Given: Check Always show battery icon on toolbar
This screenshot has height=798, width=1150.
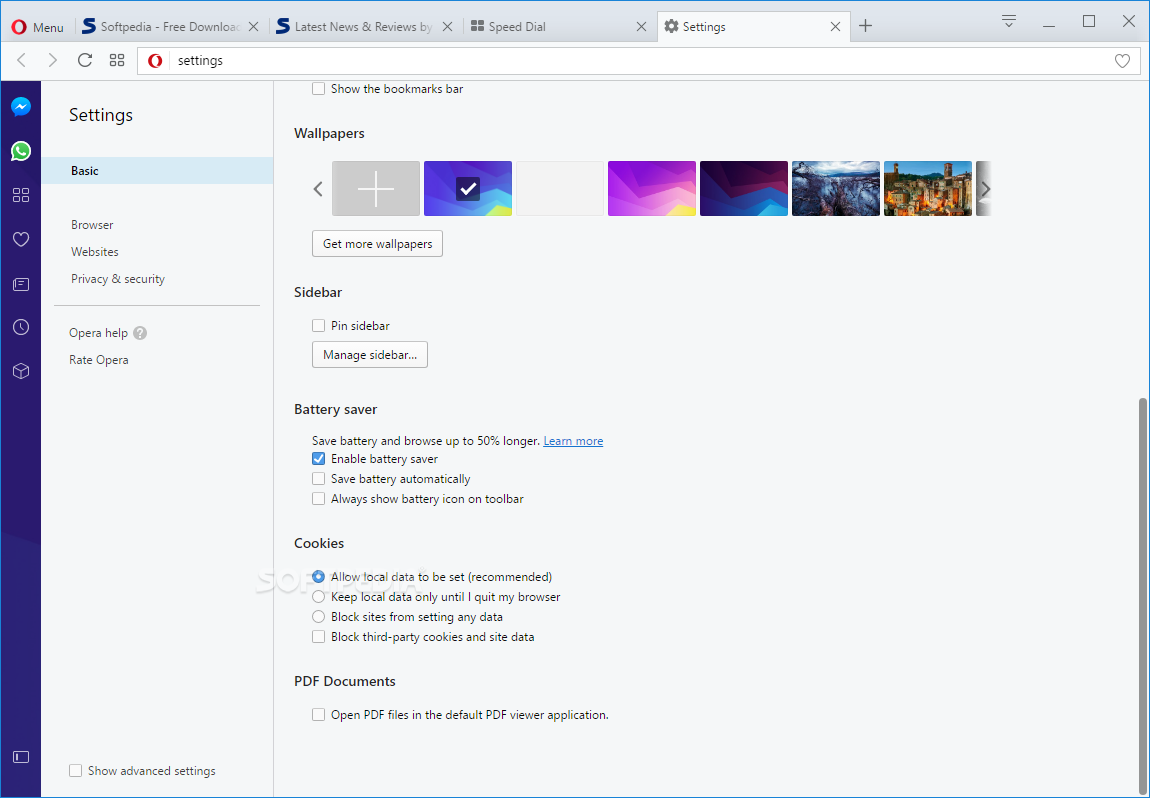Looking at the screenshot, I should tap(318, 499).
